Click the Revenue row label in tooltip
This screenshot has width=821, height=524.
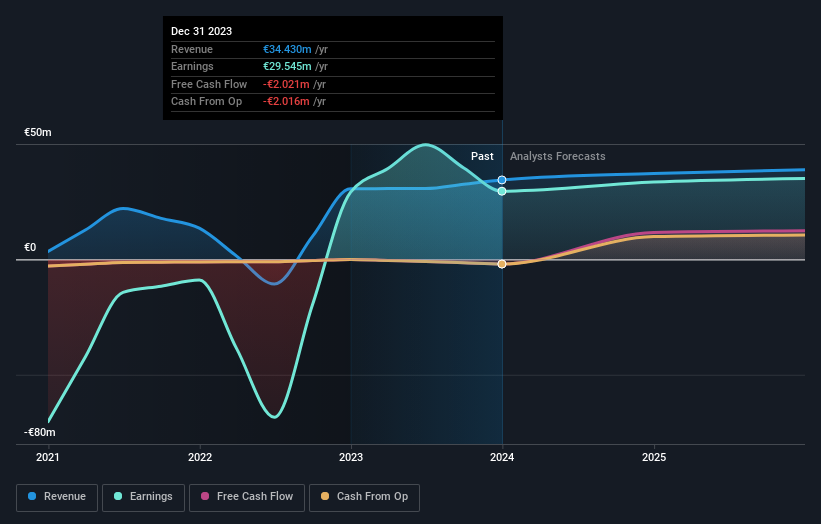[192, 49]
